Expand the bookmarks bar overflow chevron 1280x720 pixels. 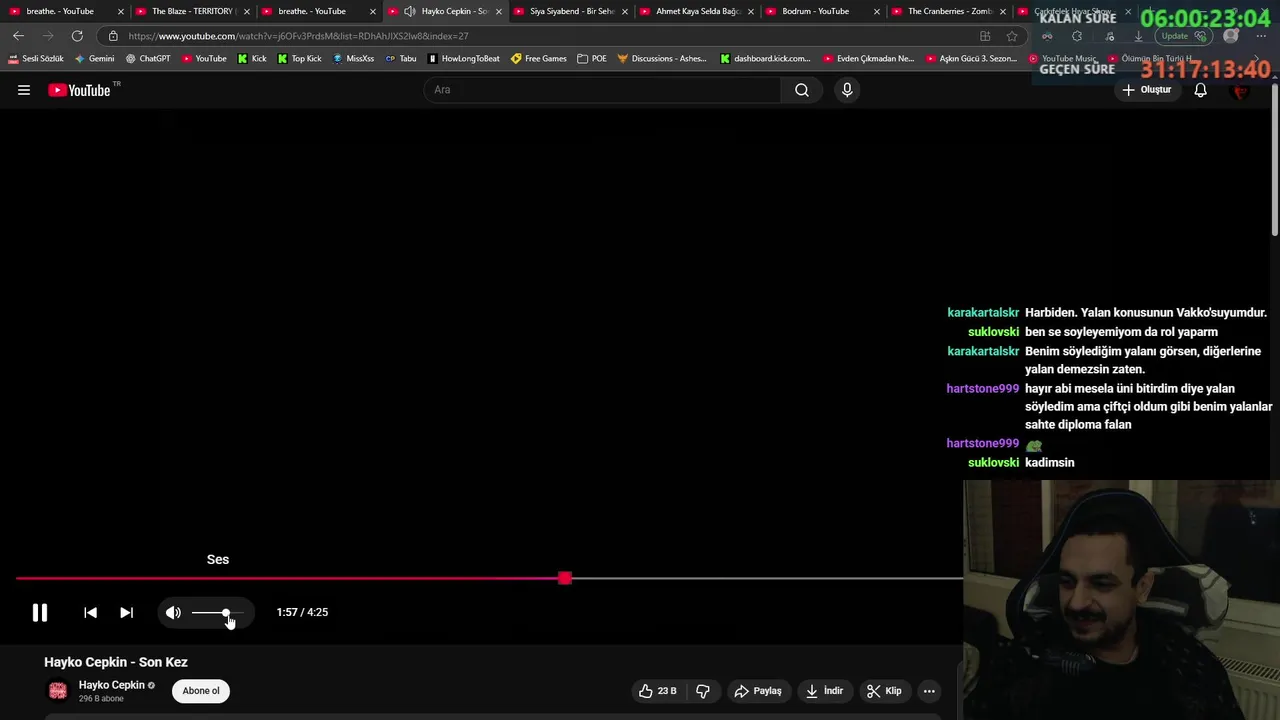pyautogui.click(x=1258, y=59)
